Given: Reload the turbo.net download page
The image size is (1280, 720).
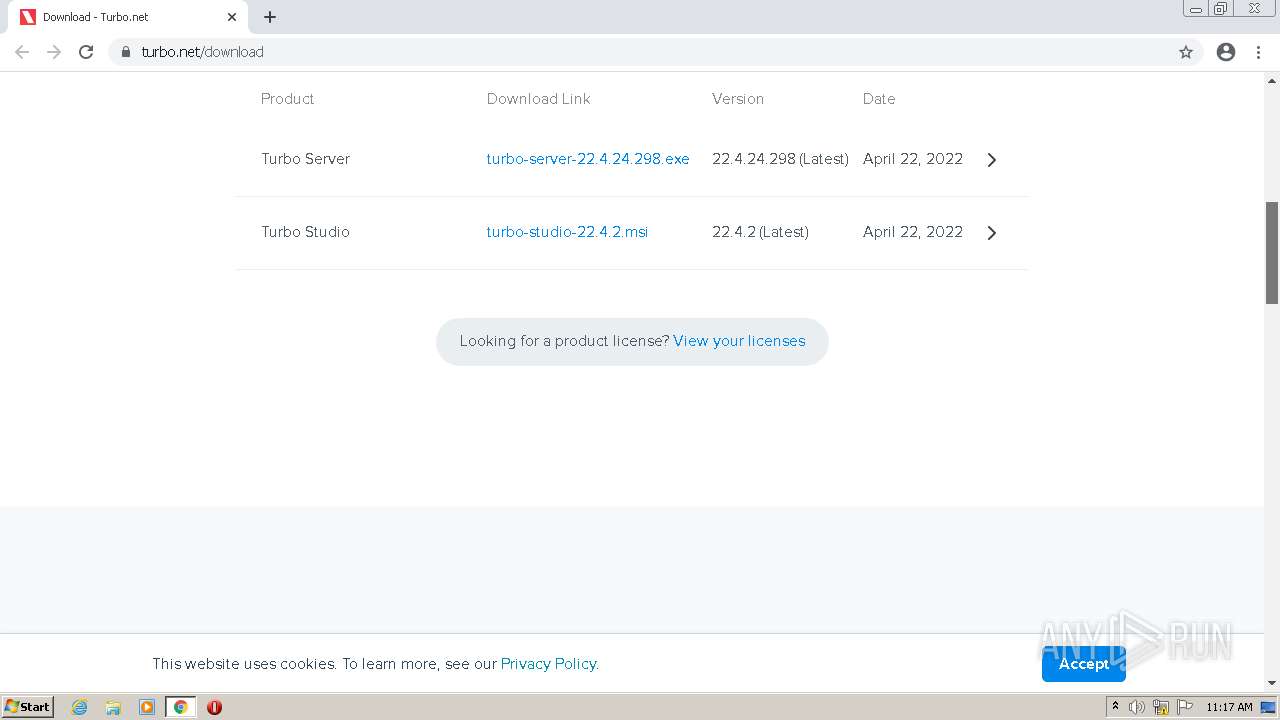Looking at the screenshot, I should pos(86,52).
